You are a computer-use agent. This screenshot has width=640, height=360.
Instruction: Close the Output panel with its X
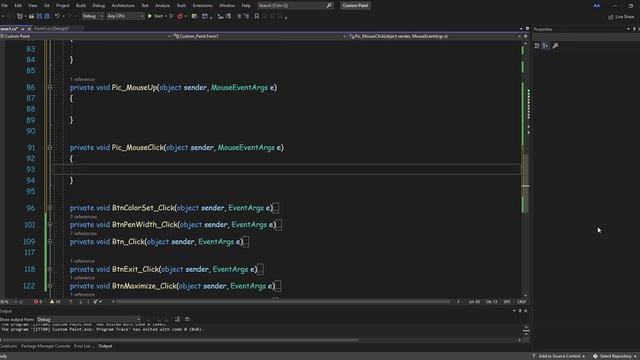click(x=526, y=311)
